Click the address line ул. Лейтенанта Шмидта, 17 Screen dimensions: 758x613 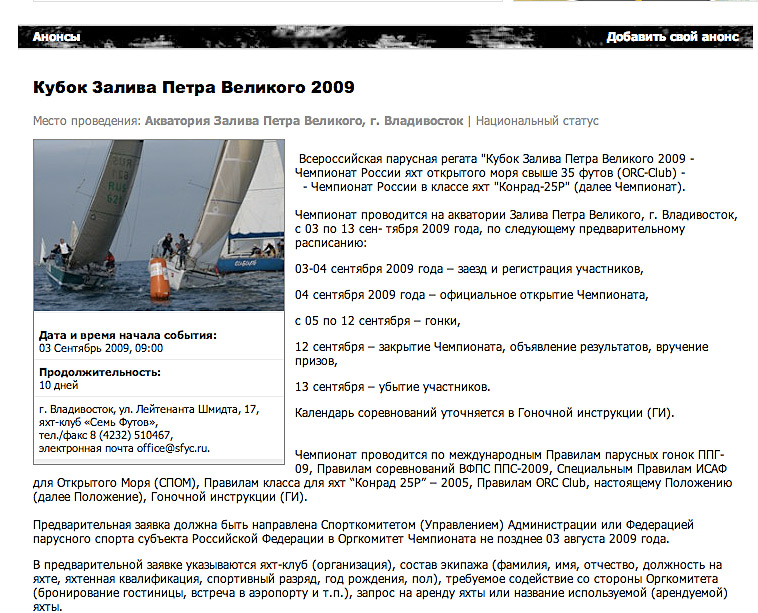tap(189, 409)
